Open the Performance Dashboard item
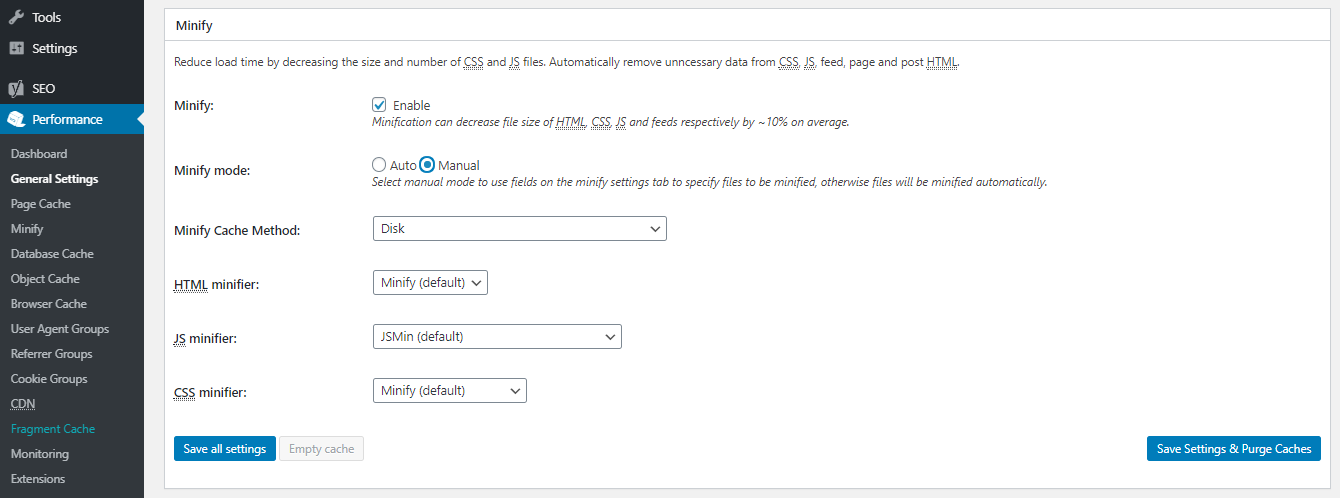 (x=39, y=154)
